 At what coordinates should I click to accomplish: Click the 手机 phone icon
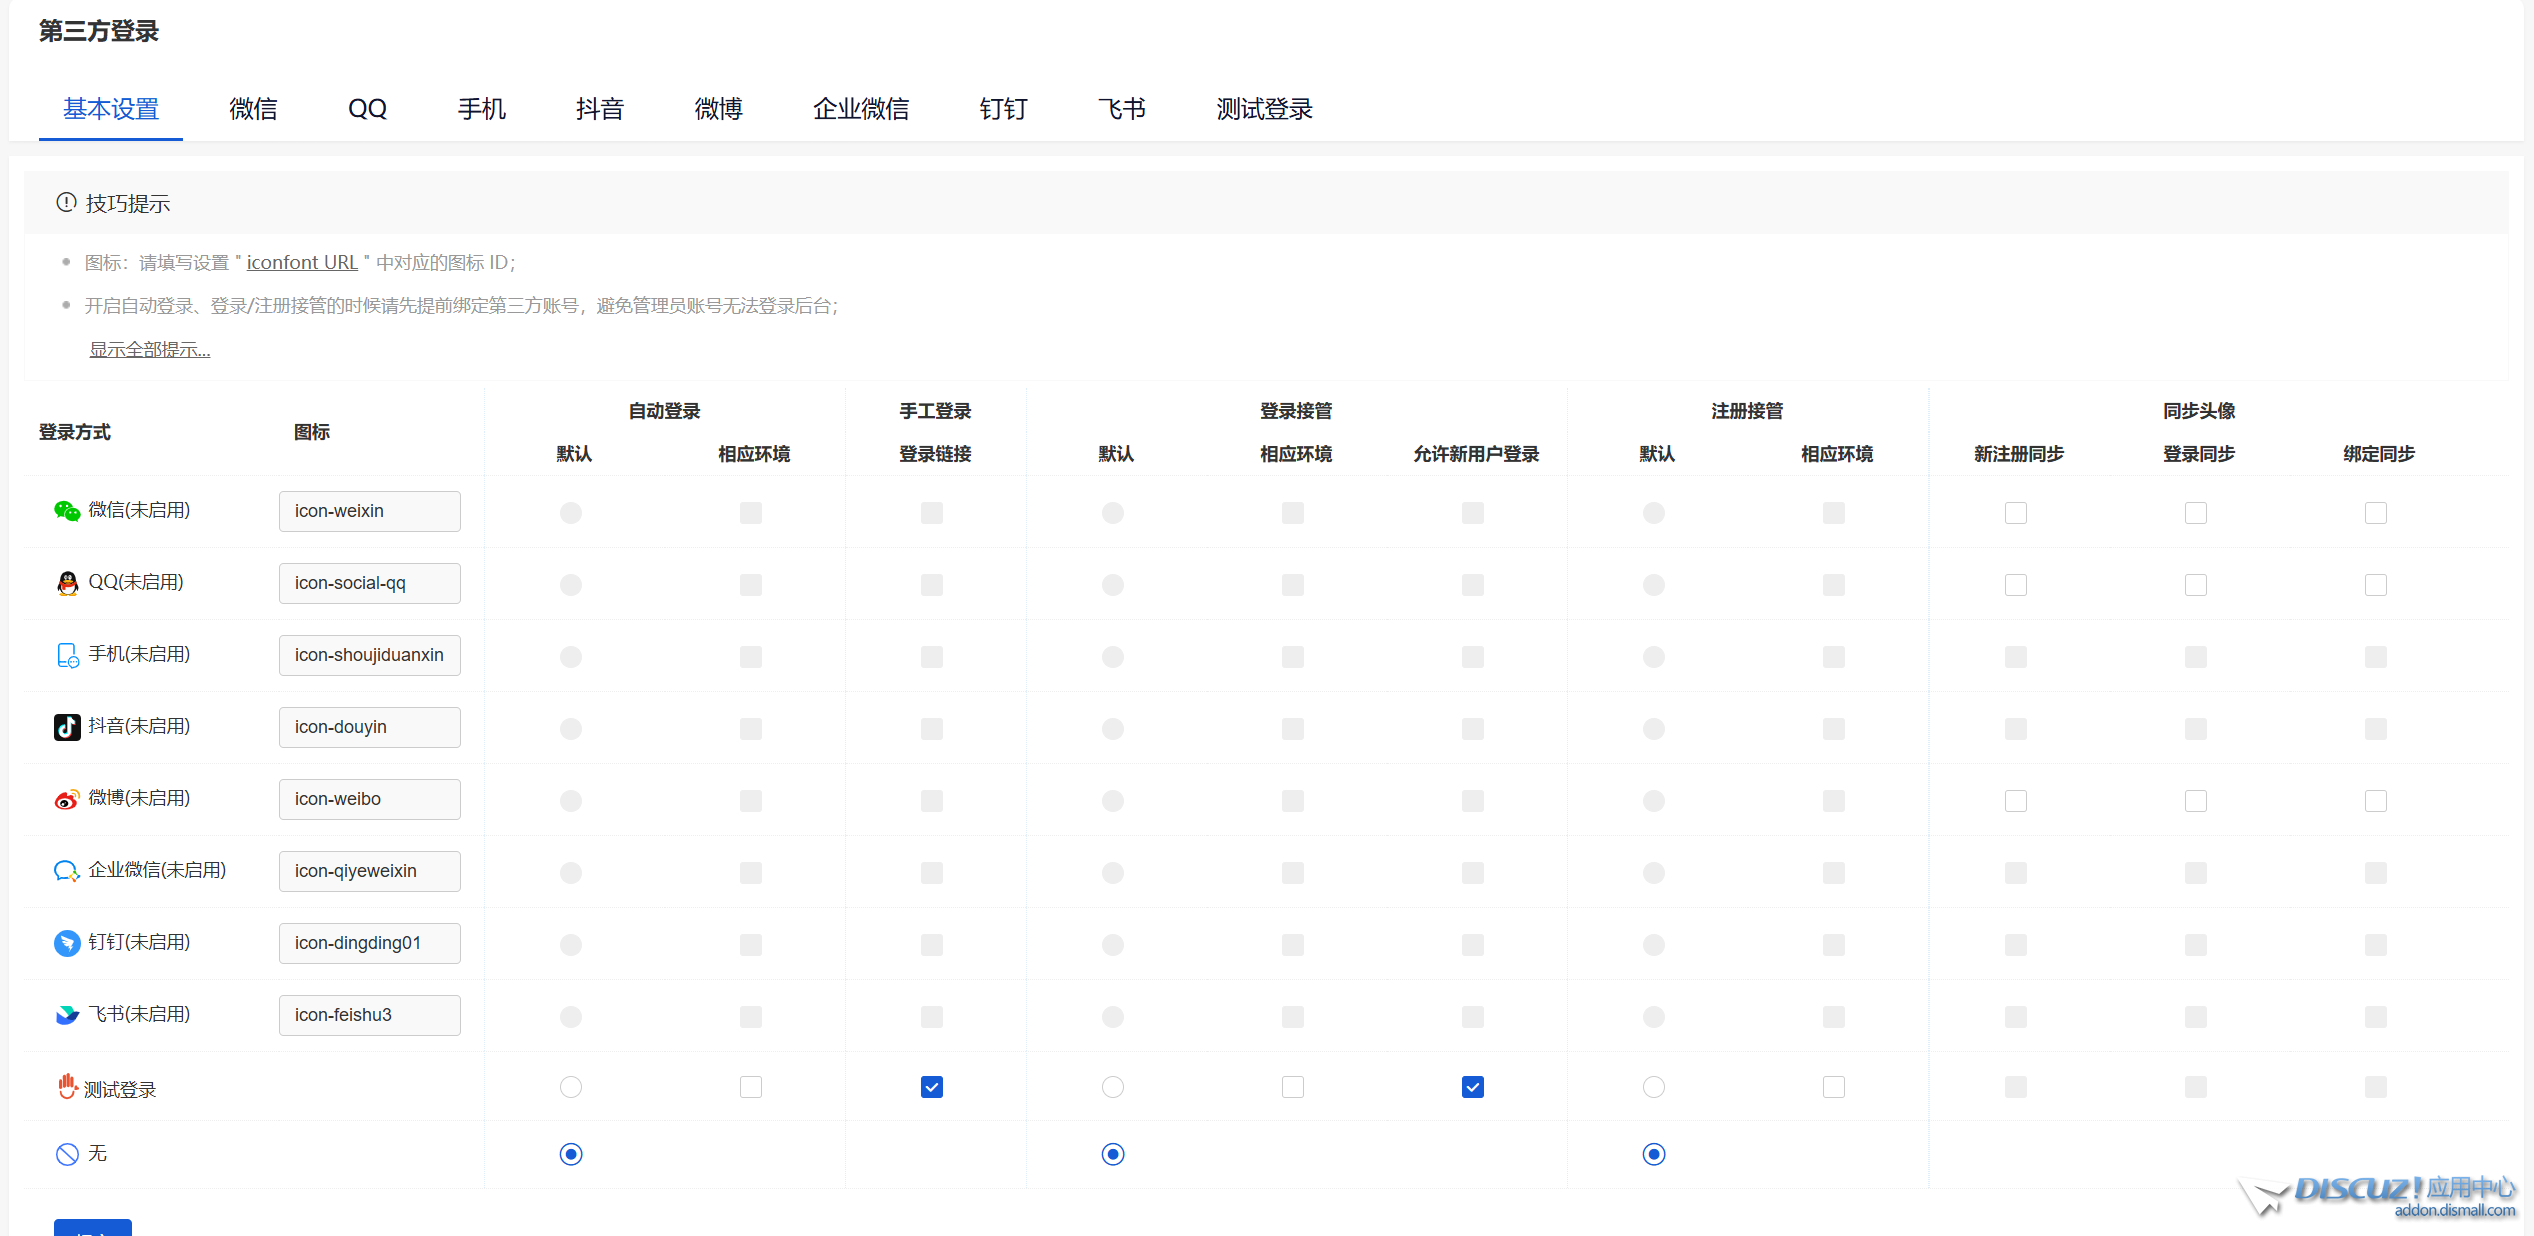66,655
